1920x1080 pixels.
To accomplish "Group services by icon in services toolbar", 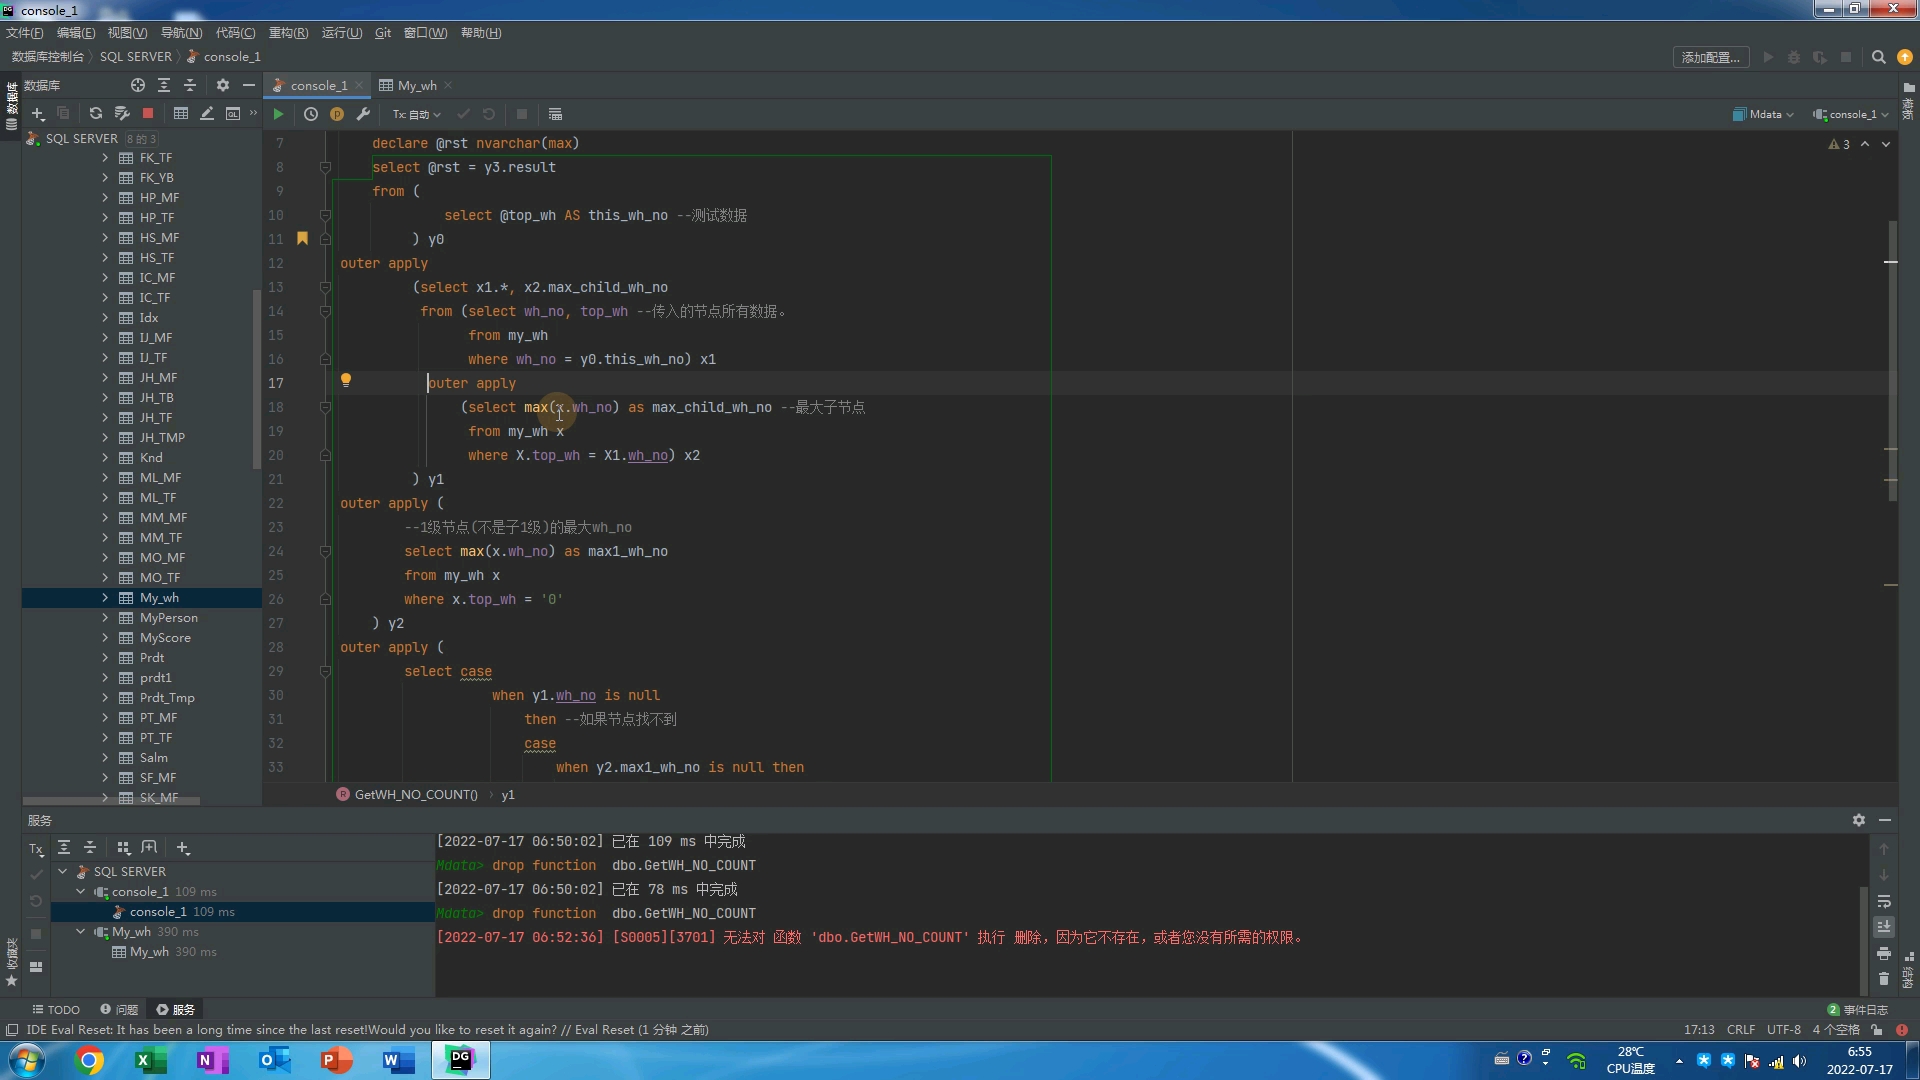I will pos(123,848).
